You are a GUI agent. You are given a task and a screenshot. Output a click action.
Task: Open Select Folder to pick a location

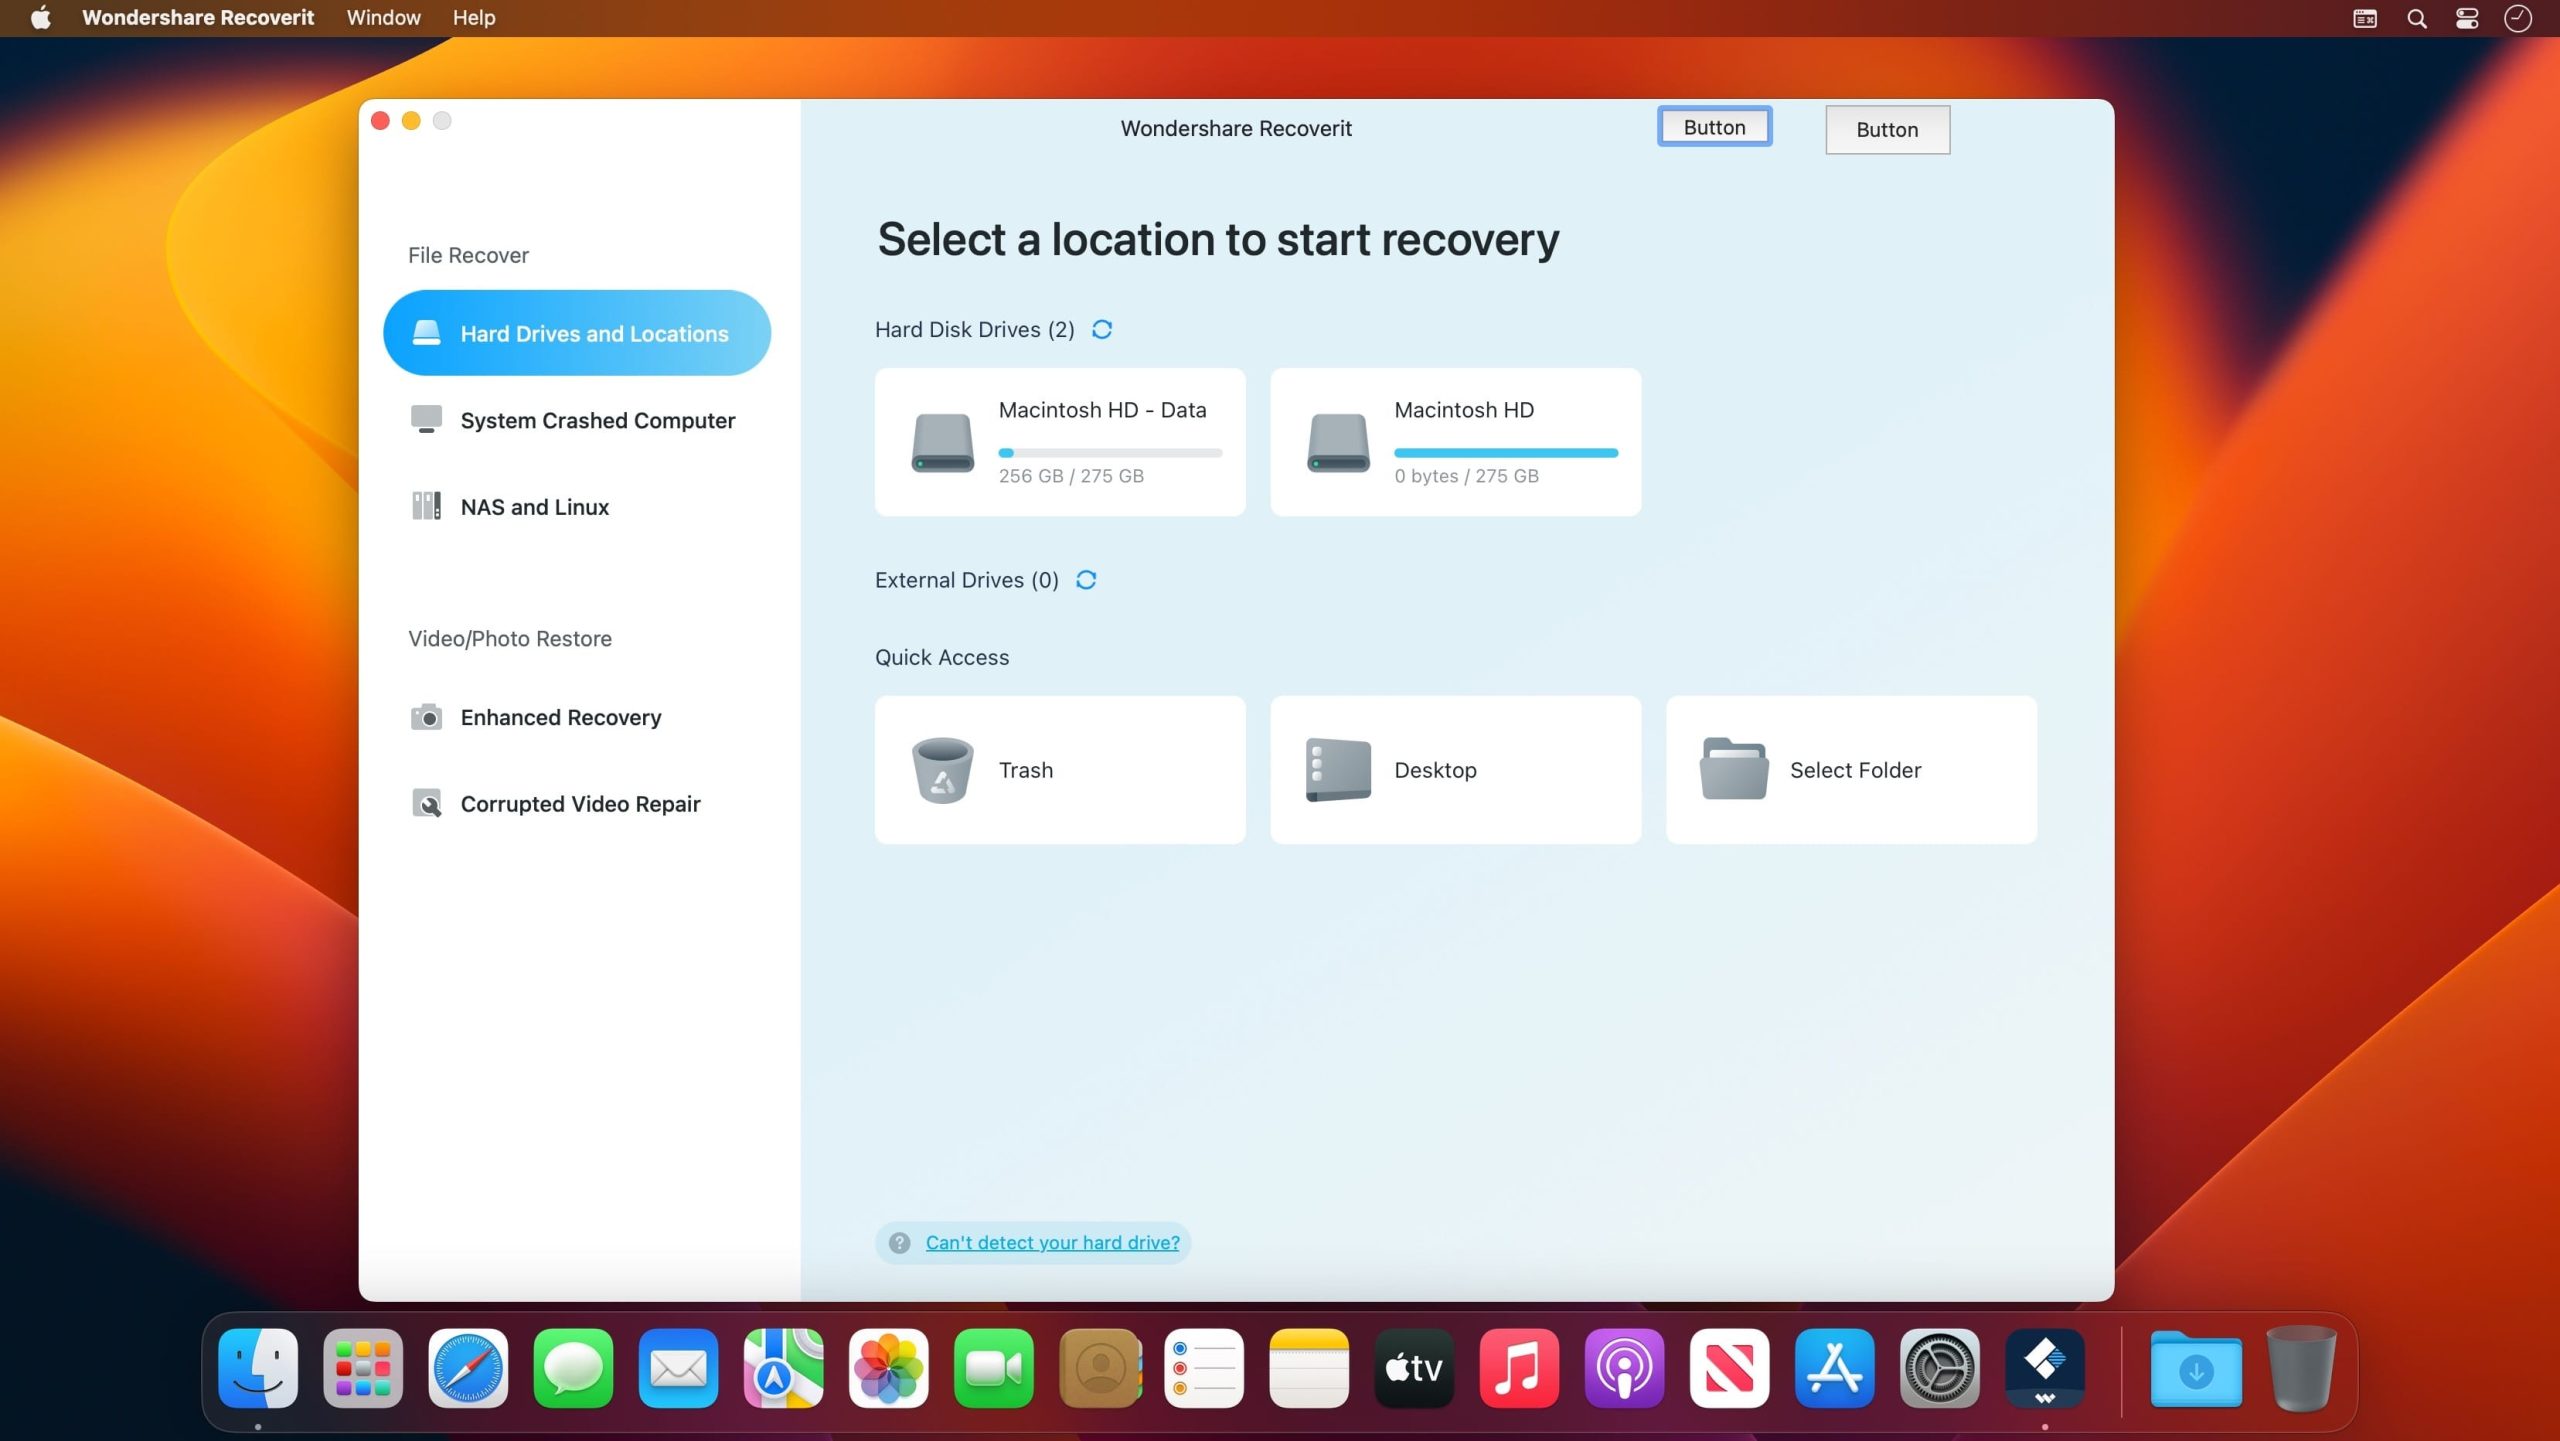[1849, 769]
